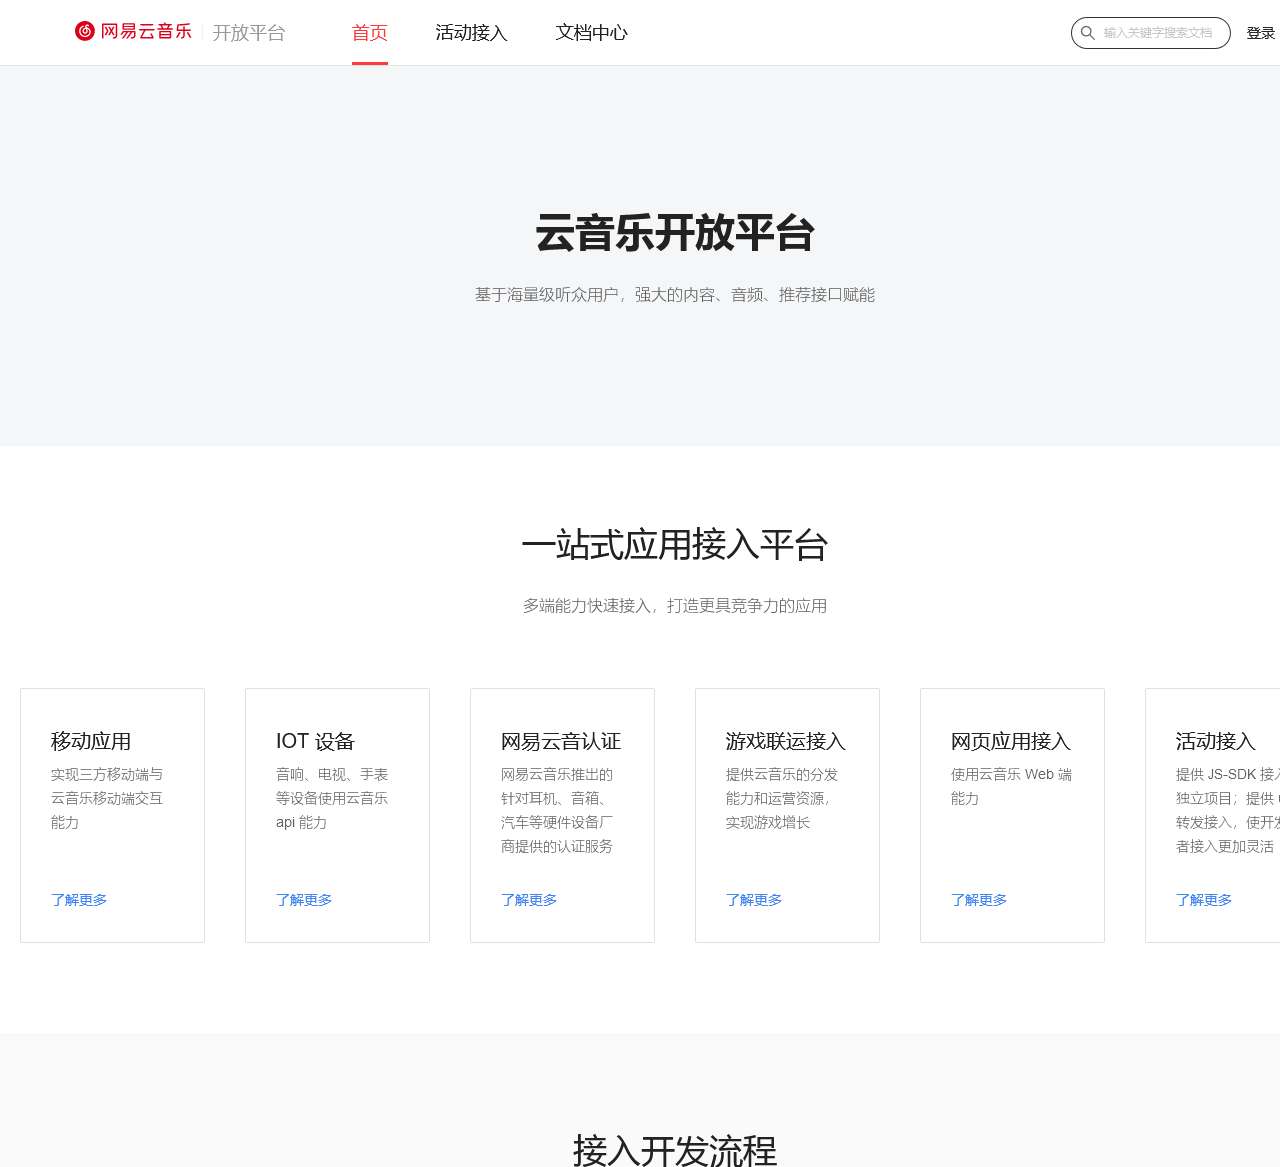
Task: Switch to the 活动接入 navigation tab
Action: [471, 33]
